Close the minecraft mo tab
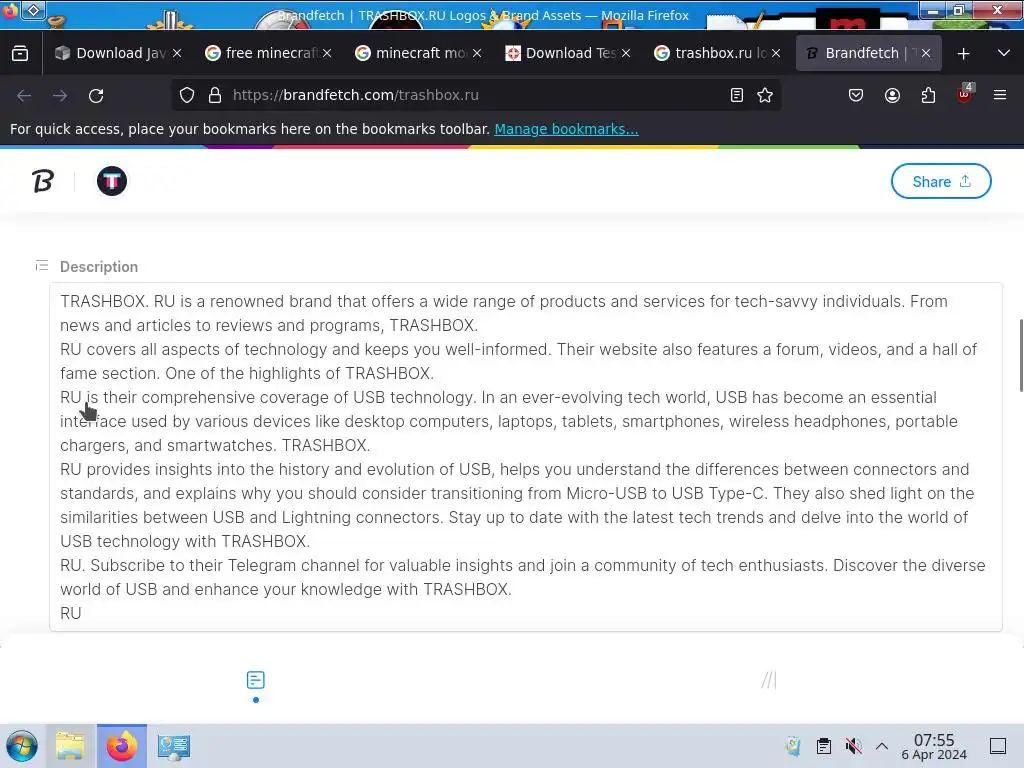1024x768 pixels. (477, 53)
